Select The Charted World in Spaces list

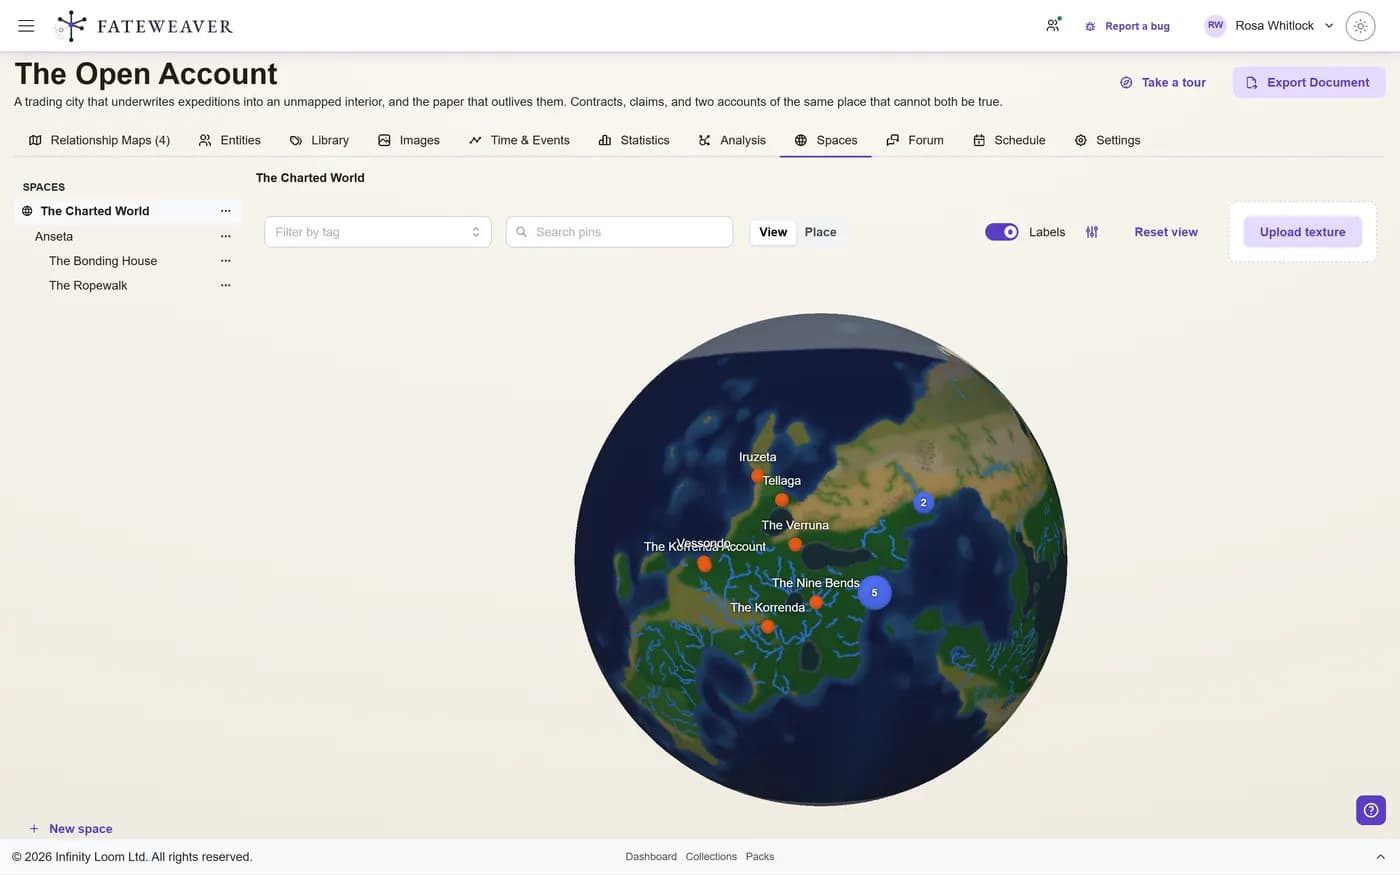95,211
